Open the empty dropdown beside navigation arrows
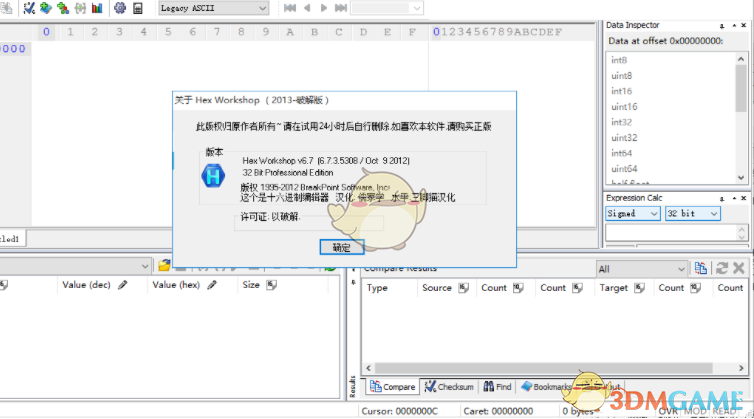The image size is (754, 419). tap(387, 8)
